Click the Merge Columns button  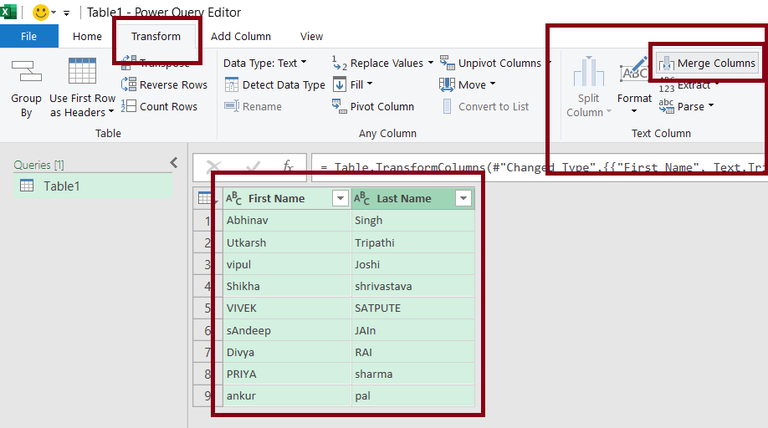click(708, 63)
